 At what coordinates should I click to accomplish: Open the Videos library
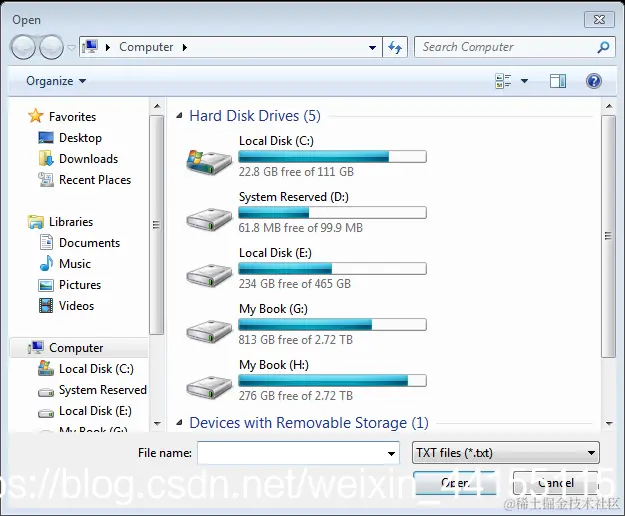pos(67,306)
